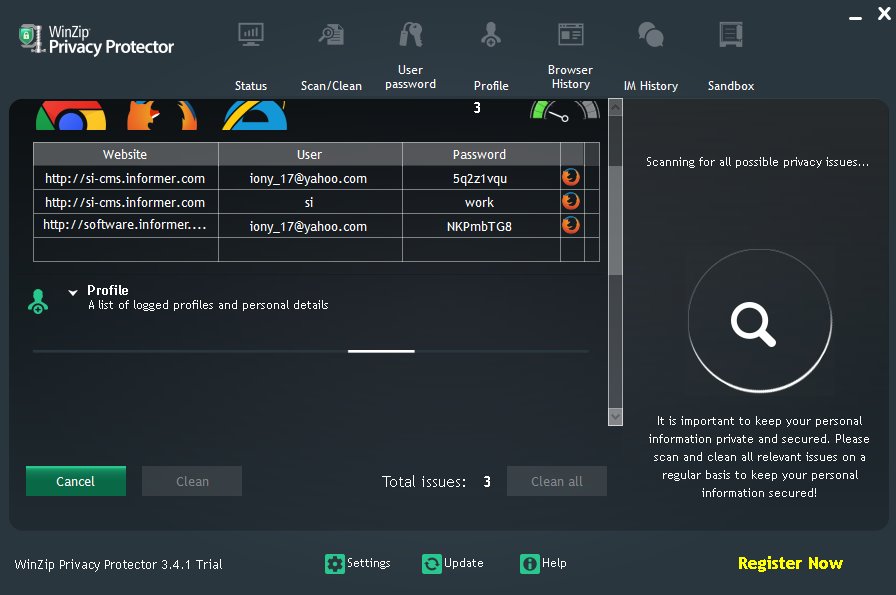Click the Google Chrome browser icon
The width and height of the screenshot is (896, 595).
pos(71,115)
